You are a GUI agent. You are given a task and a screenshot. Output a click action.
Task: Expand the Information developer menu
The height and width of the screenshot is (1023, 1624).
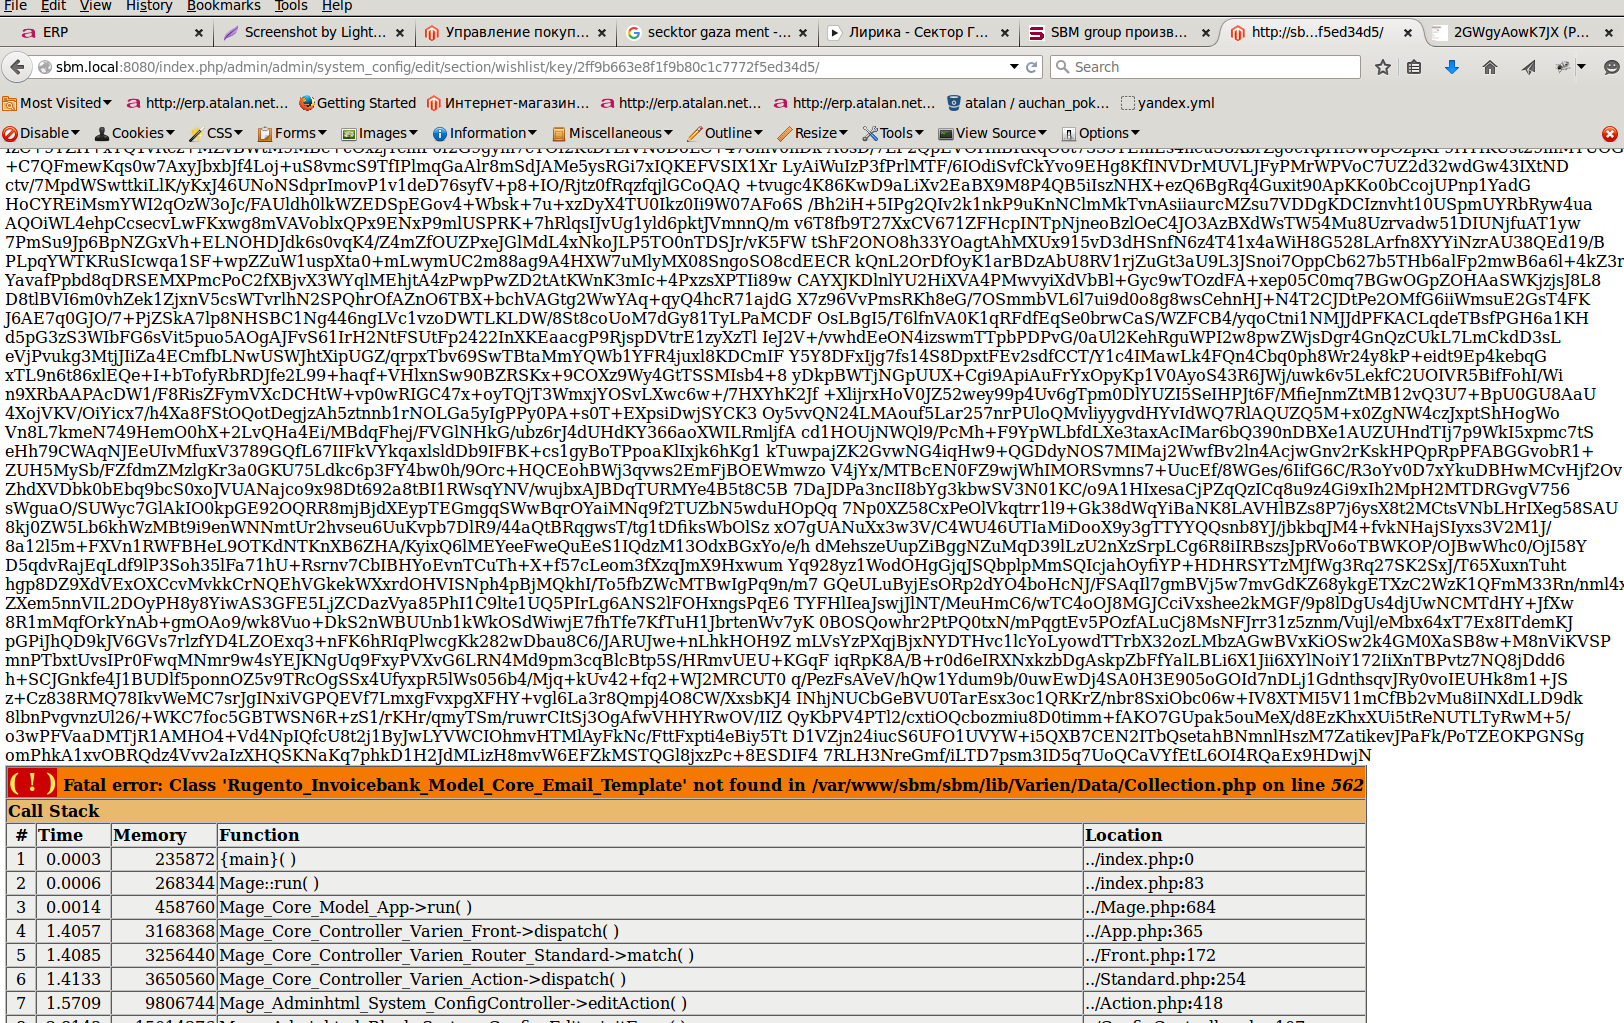tap(485, 133)
